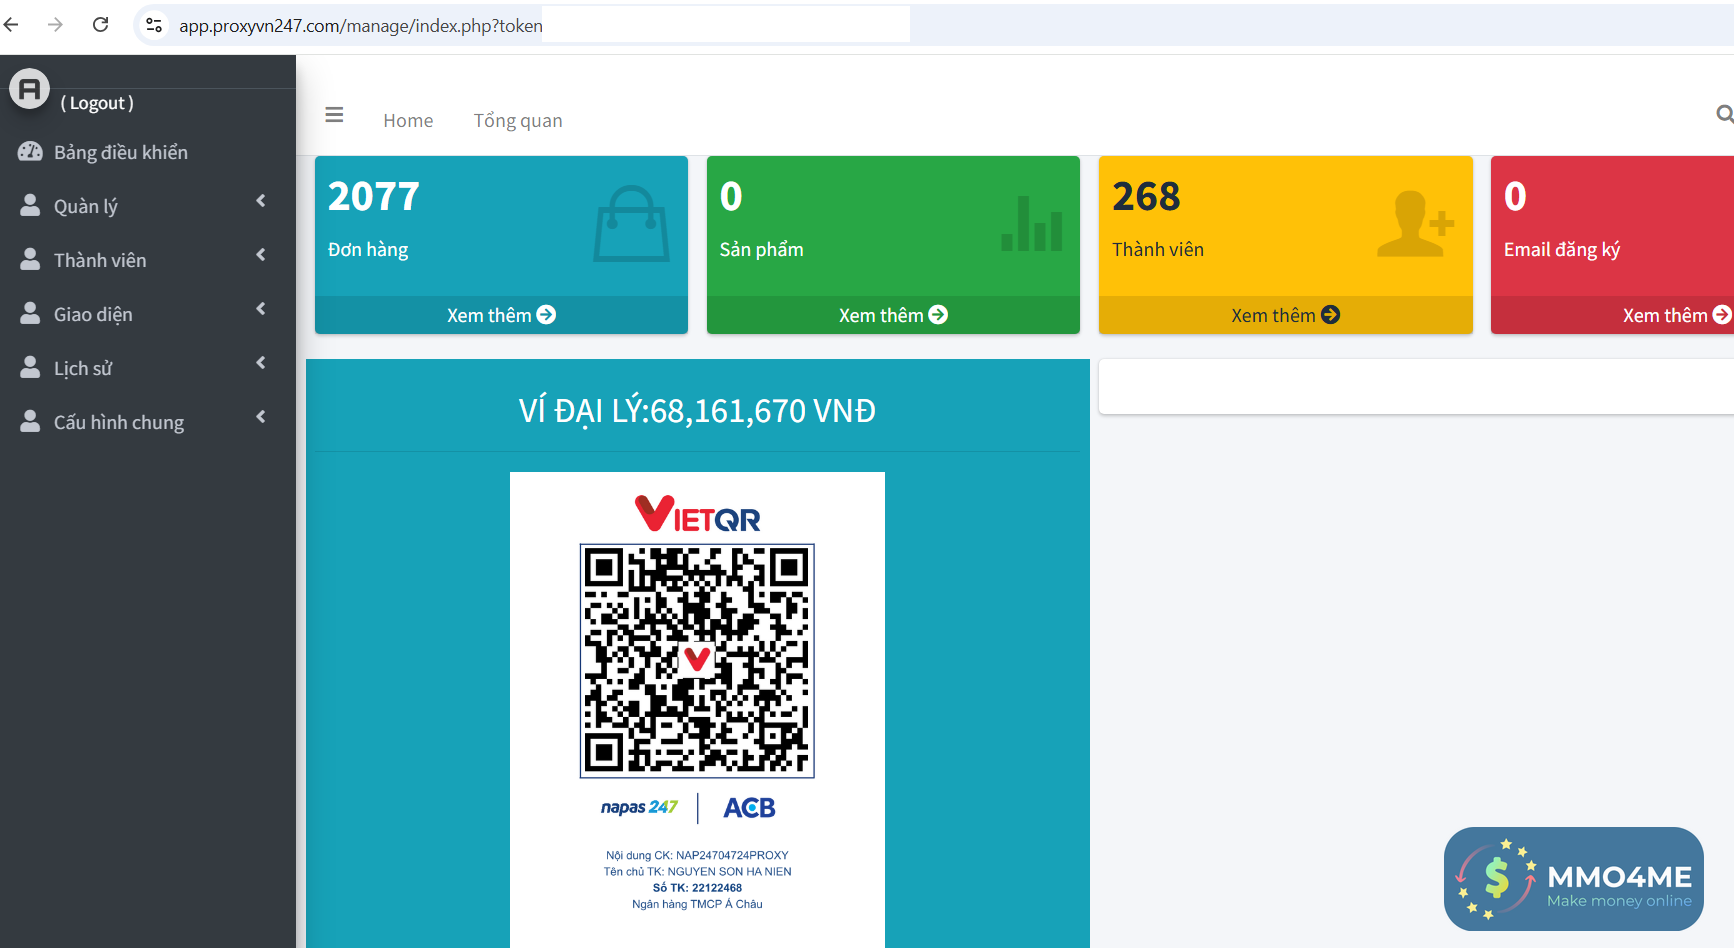1734x948 pixels.
Task: Click the napas 247 logo
Action: click(639, 807)
